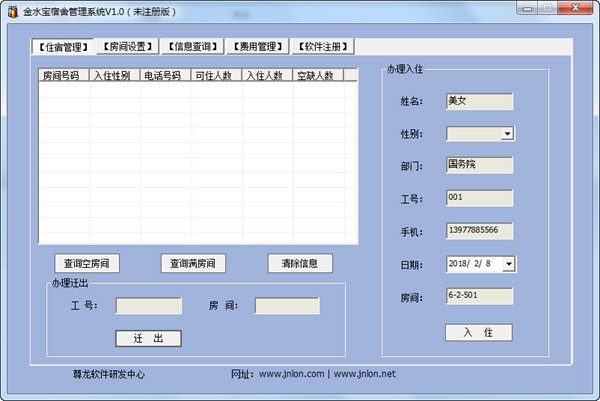Click the 尊龙软件研发中心 footer text
Viewport: 600px width, 401px height.
109,374
